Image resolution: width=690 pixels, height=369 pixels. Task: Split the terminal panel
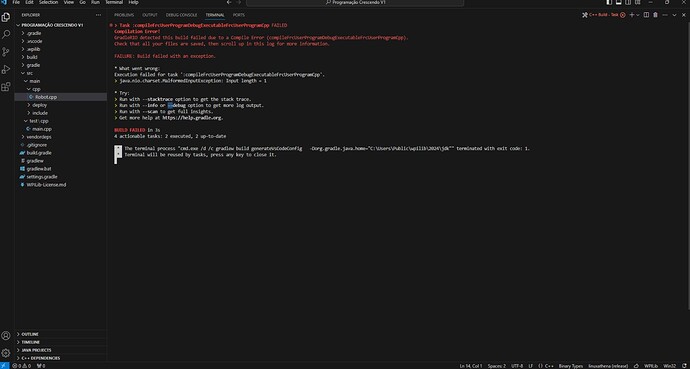click(x=646, y=15)
